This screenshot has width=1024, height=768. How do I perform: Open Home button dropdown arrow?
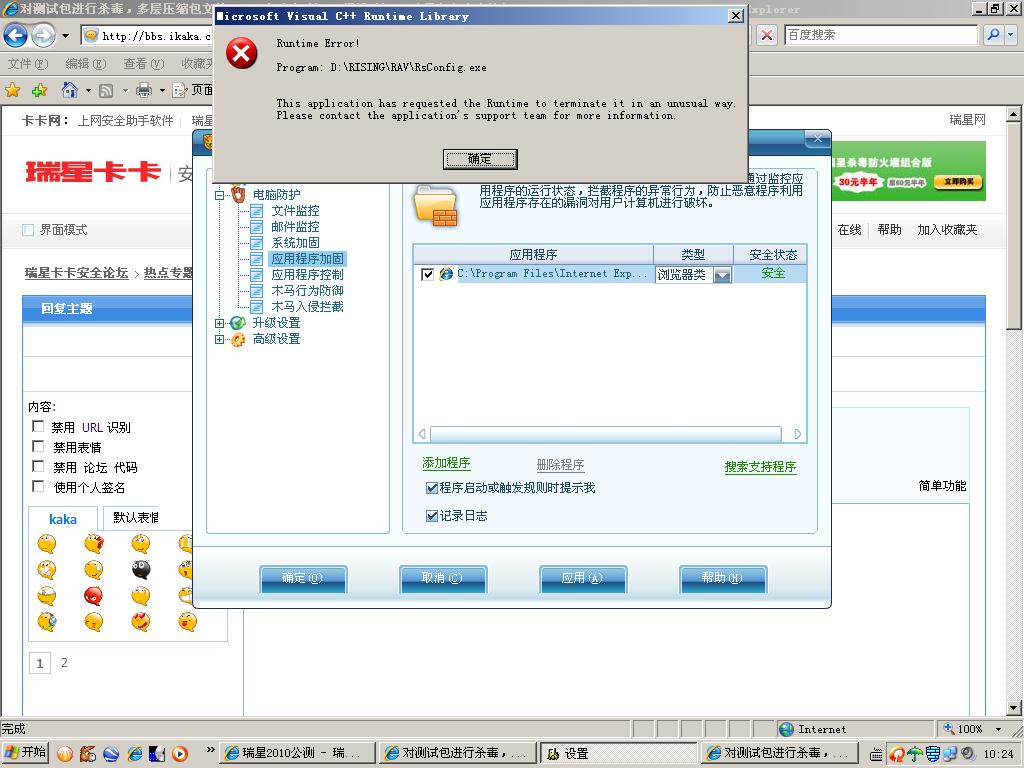pos(88,90)
